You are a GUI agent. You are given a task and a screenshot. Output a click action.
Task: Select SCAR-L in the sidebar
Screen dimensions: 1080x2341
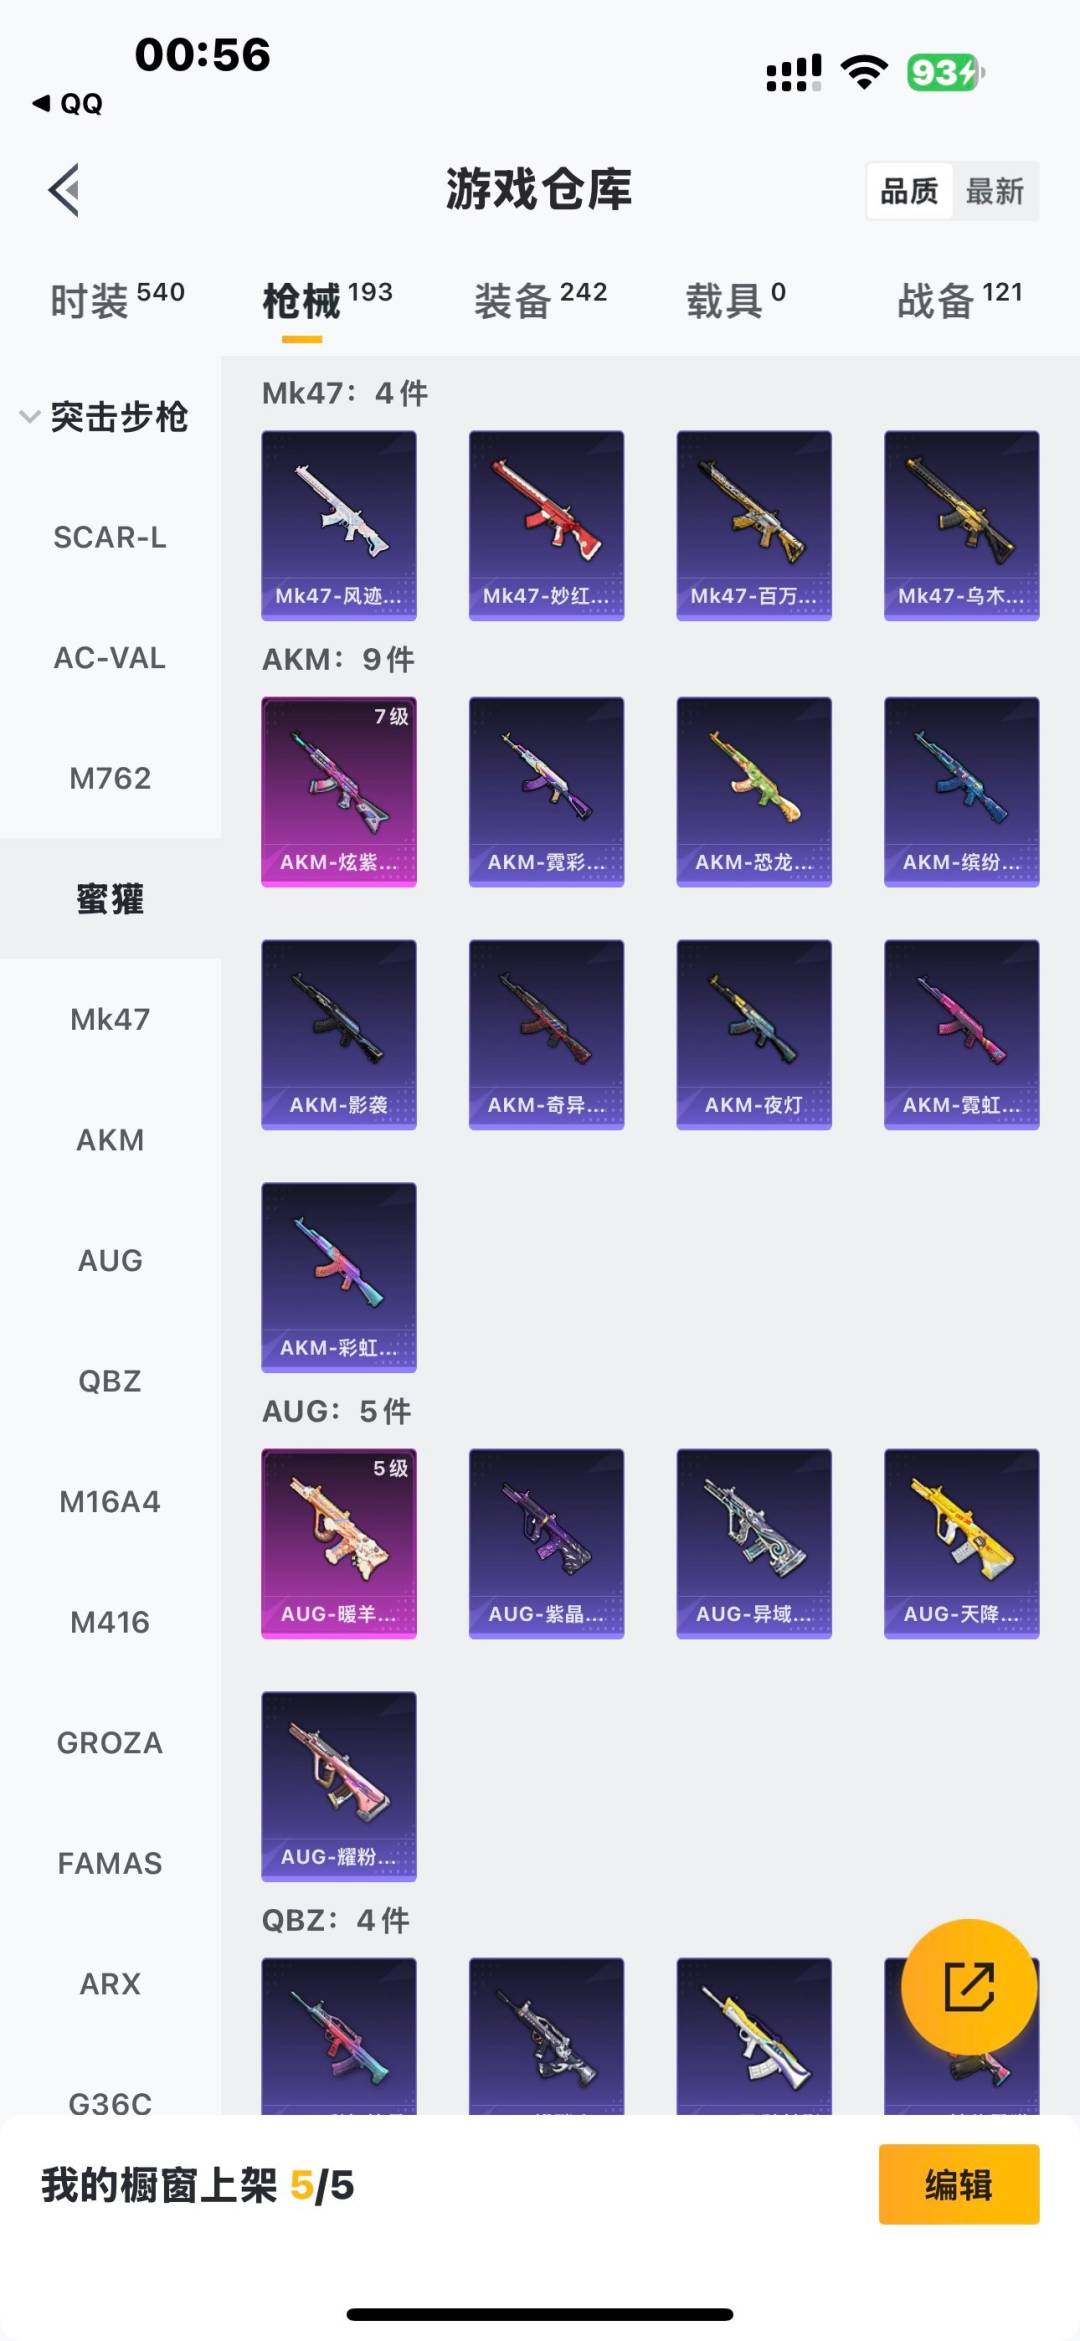pyautogui.click(x=110, y=537)
